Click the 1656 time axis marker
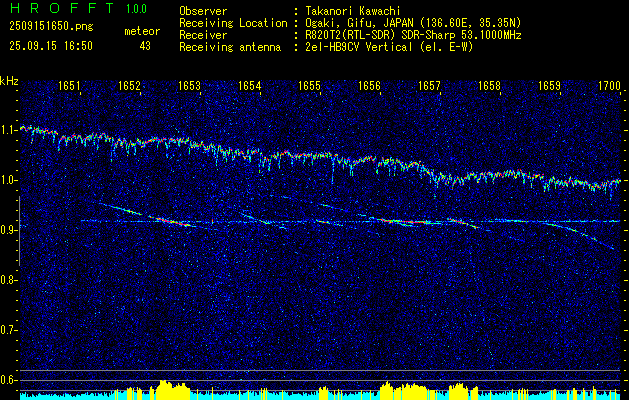The height and width of the screenshot is (400, 629). 369,85
